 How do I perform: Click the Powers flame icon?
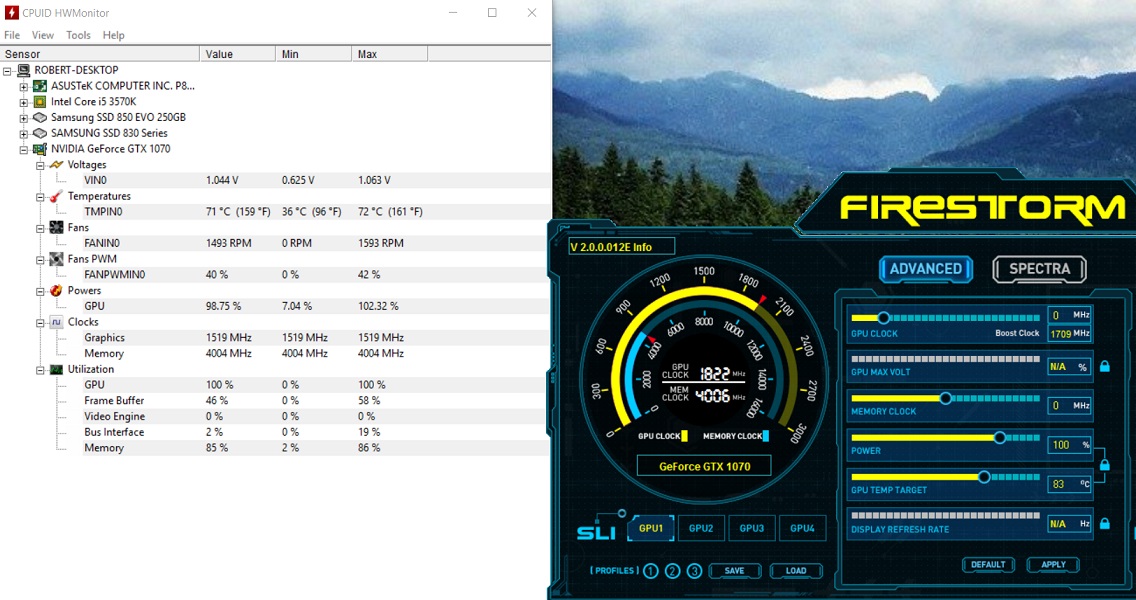[x=57, y=291]
